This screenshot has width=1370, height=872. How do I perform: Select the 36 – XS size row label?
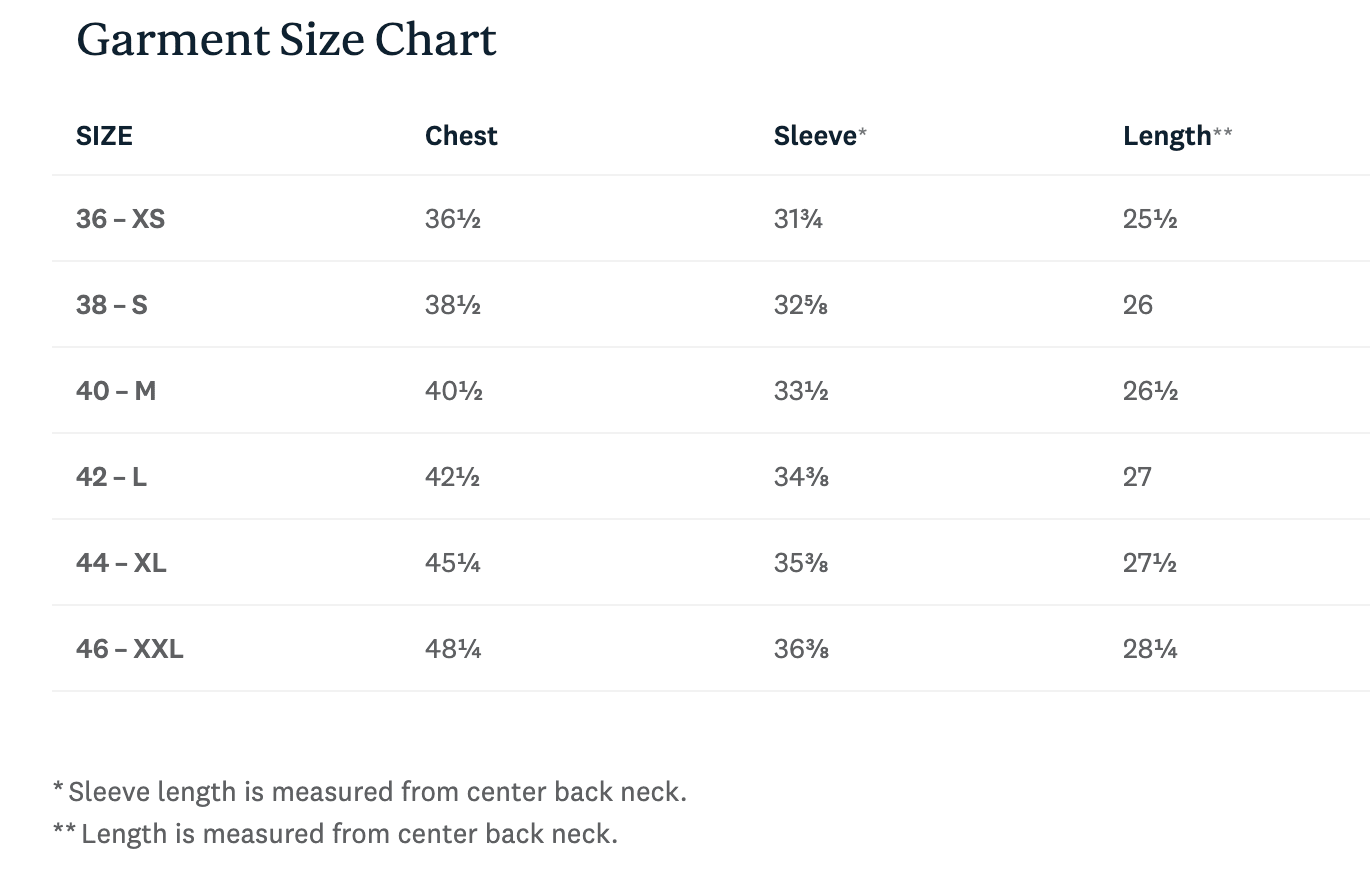pos(120,219)
